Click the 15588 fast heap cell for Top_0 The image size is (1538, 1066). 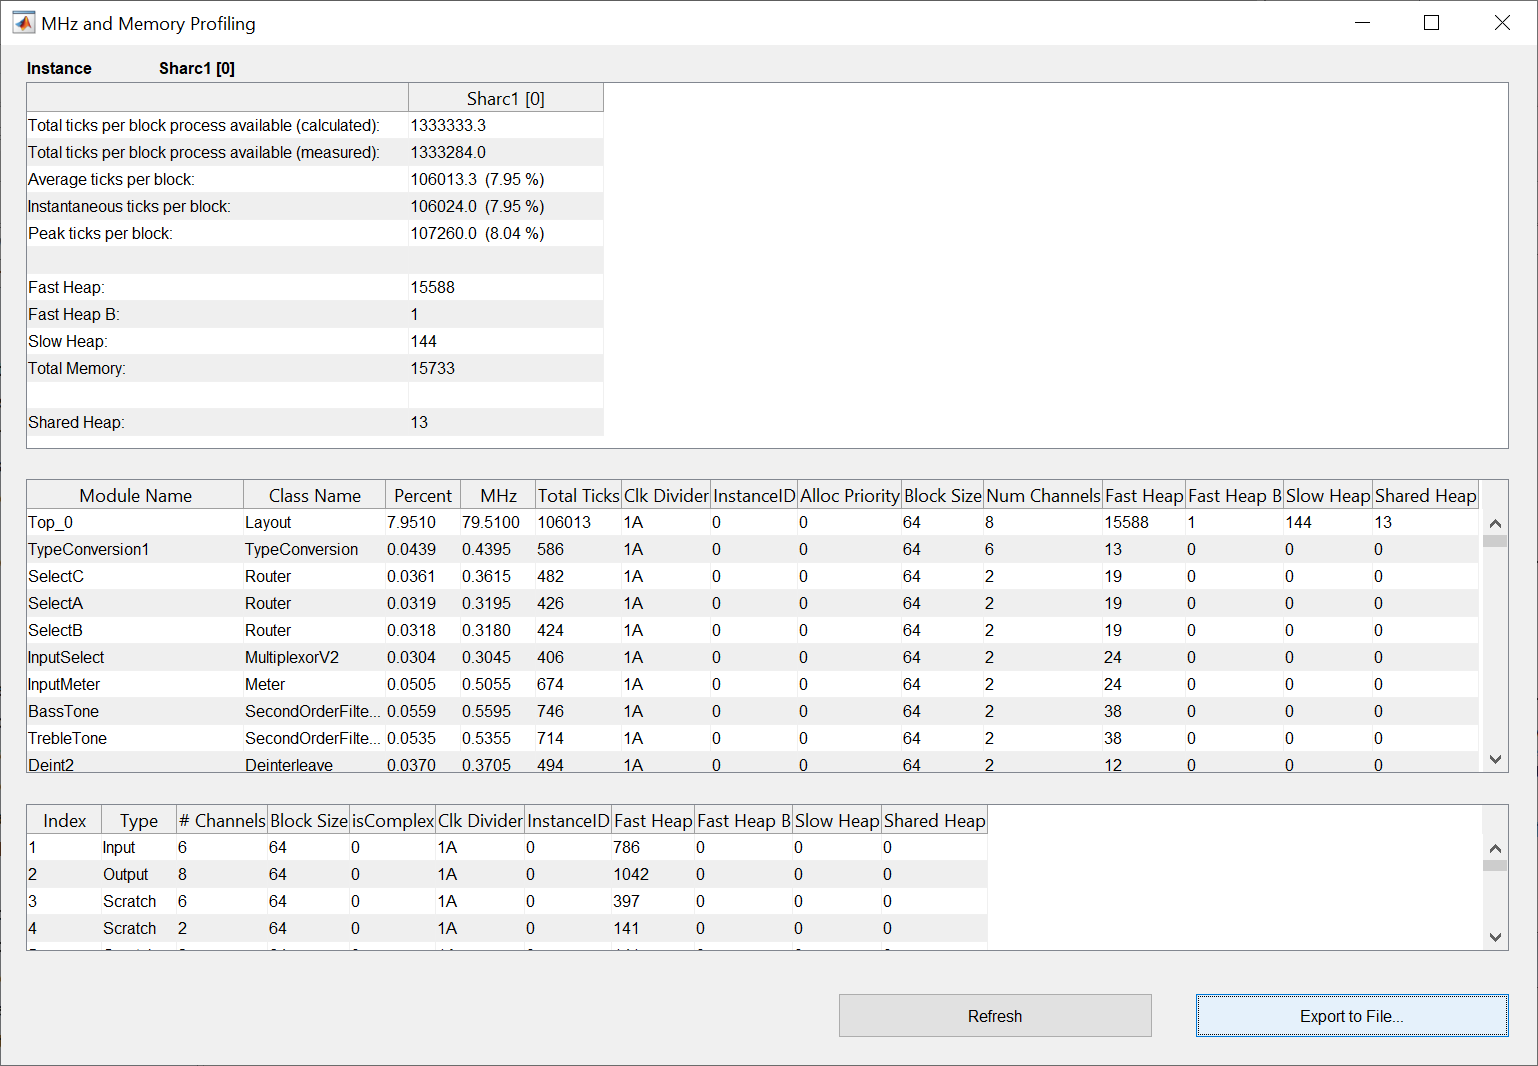click(x=1143, y=522)
